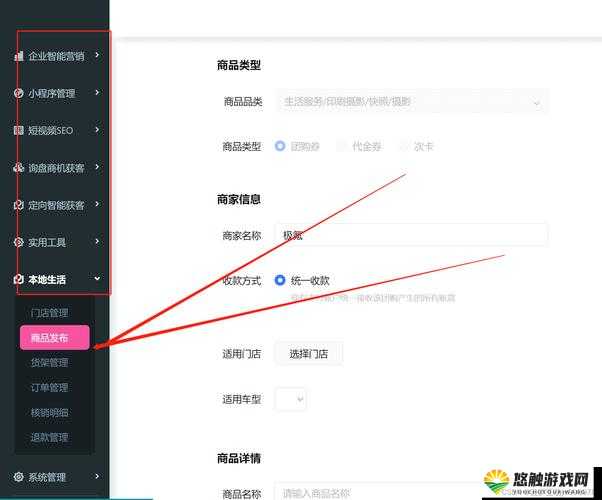Image resolution: width=602 pixels, height=500 pixels.
Task: Click the 小程序管理 menu label
Action: pos(51,93)
